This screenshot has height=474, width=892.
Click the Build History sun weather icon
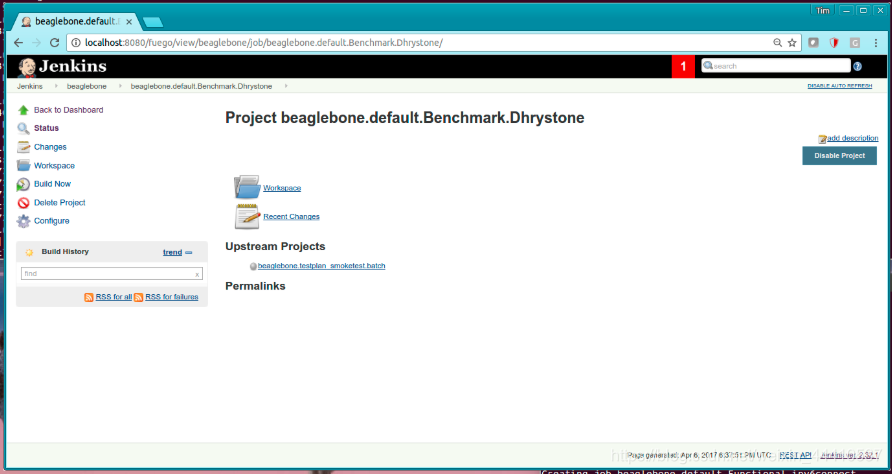[30, 252]
